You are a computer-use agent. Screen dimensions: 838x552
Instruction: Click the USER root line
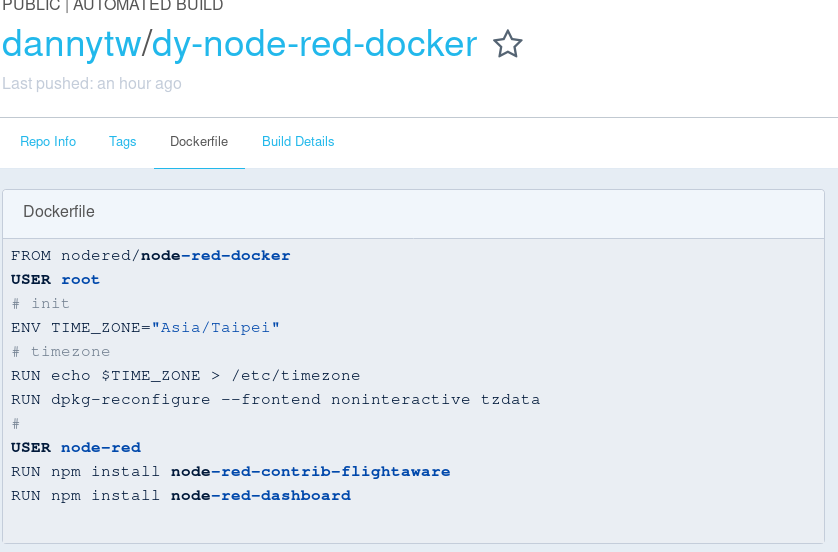(x=56, y=280)
